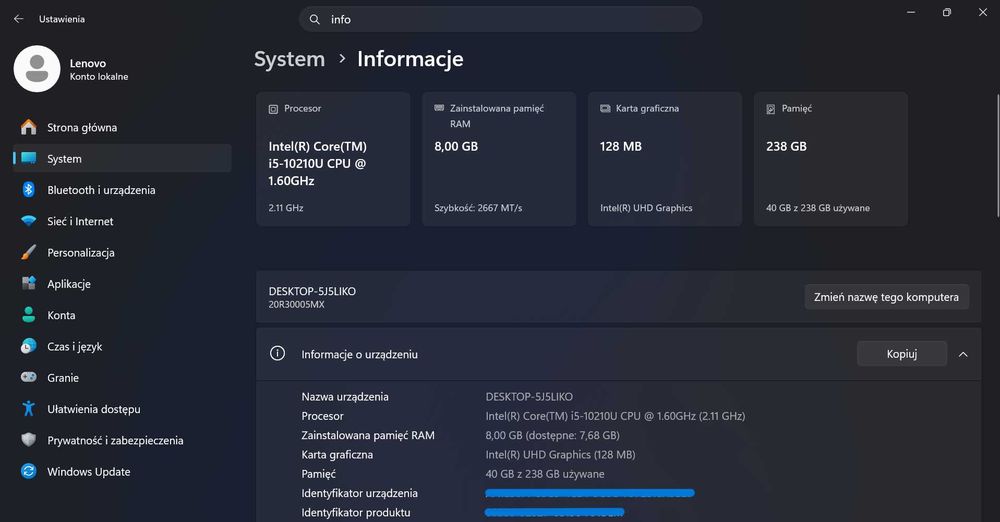Click the breadcrumb chevron after System
The width and height of the screenshot is (1000, 522).
click(342, 59)
